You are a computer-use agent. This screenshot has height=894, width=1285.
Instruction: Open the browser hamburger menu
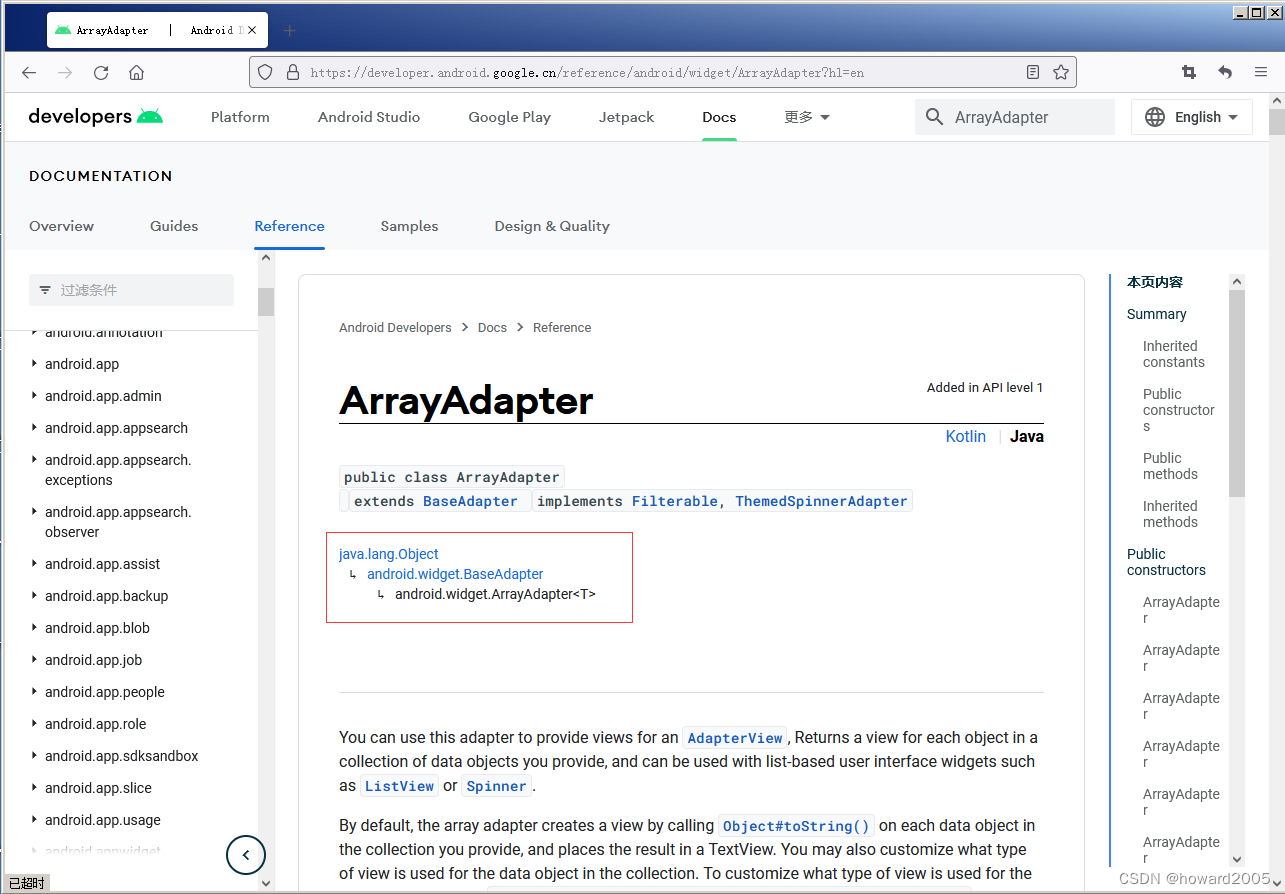(1260, 72)
